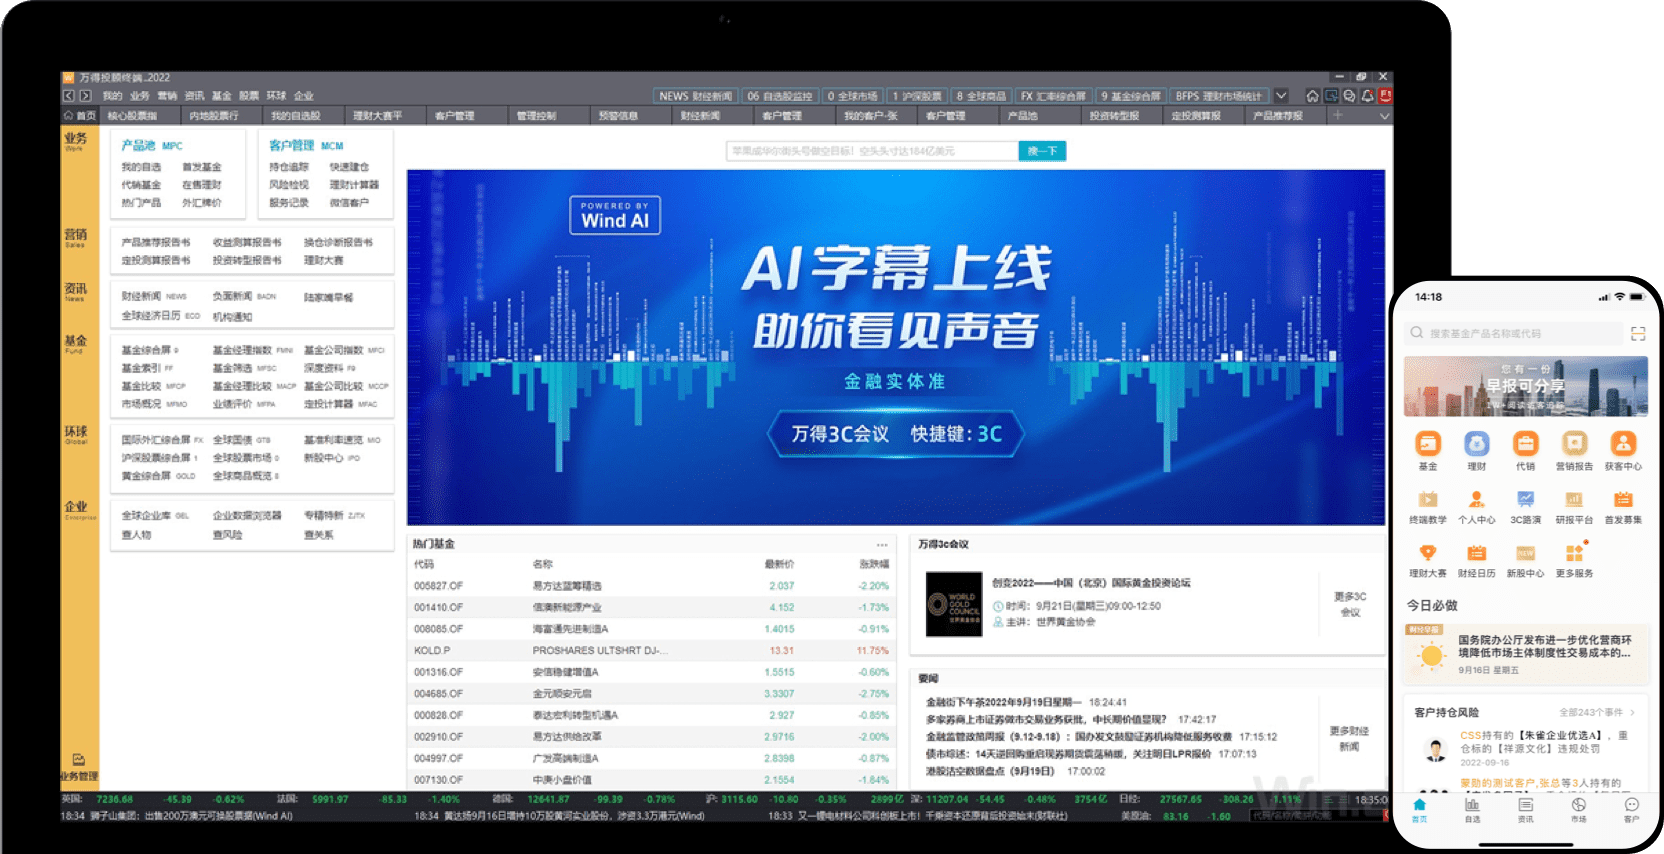Tap 终端教学 icon on phone
Image resolution: width=1664 pixels, height=854 pixels.
(1427, 499)
